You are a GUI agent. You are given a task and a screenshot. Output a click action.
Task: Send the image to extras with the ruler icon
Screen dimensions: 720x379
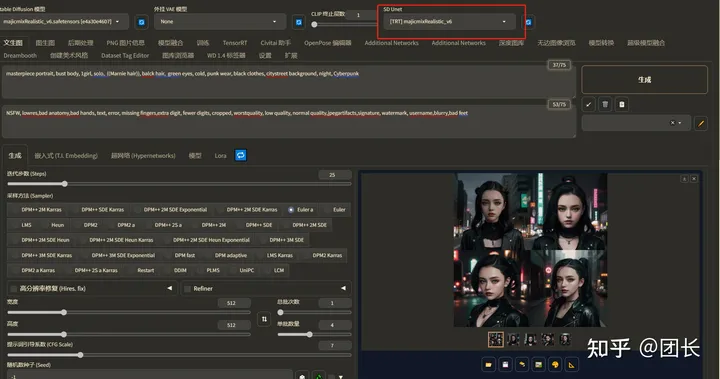click(571, 365)
